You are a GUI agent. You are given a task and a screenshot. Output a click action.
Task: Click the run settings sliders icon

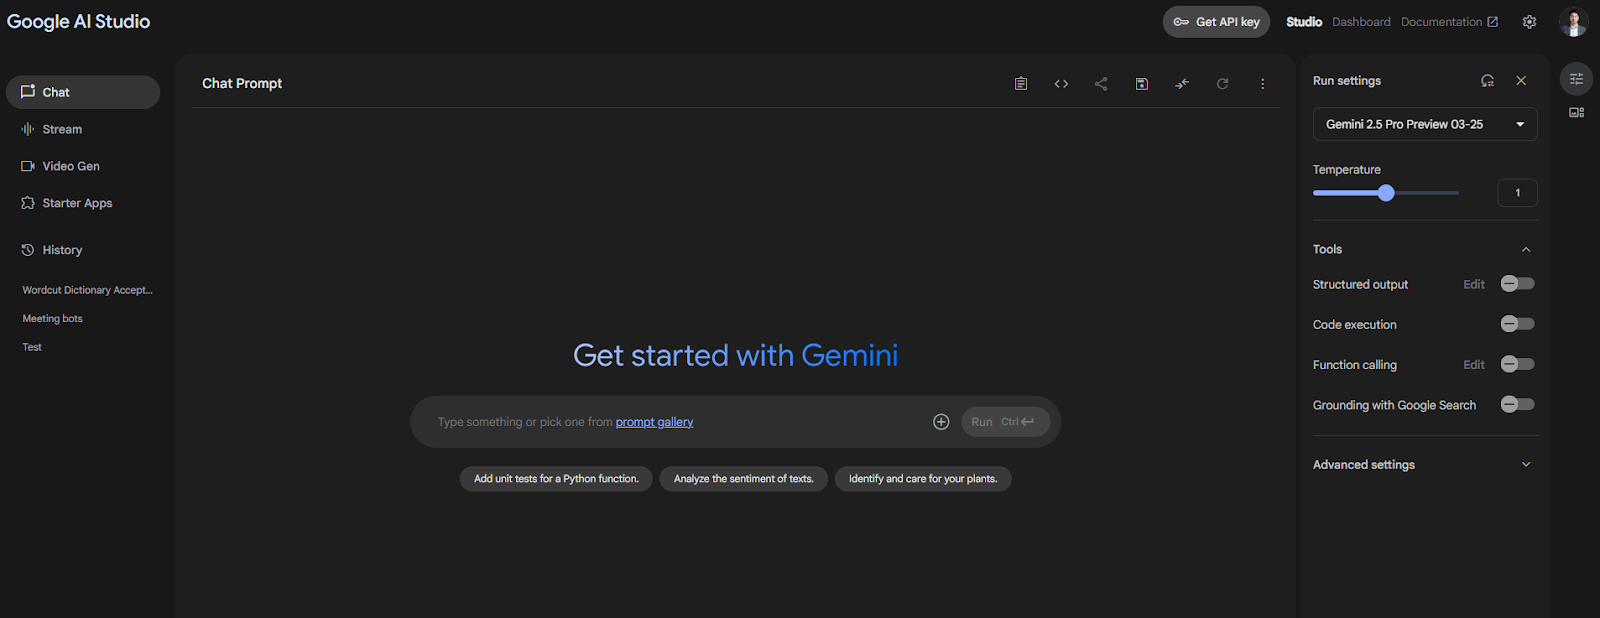1576,79
